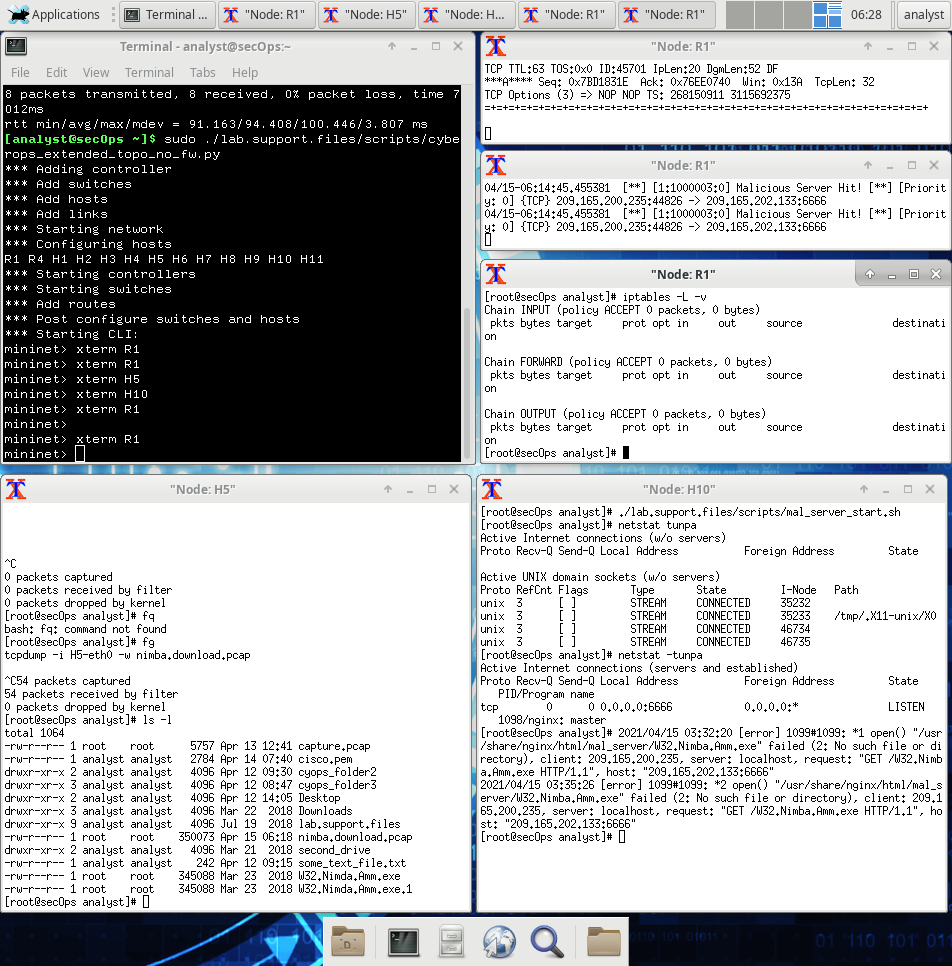The image size is (952, 966).
Task: Open the Help menu in Terminal
Action: click(x=245, y=72)
